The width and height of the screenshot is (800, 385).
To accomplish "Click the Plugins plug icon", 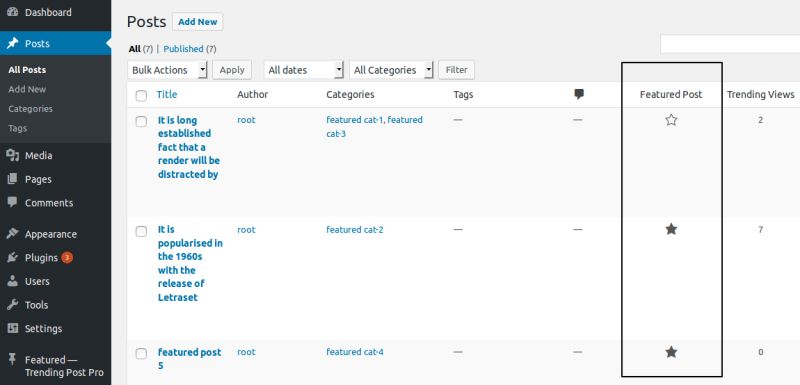I will pyautogui.click(x=12, y=258).
